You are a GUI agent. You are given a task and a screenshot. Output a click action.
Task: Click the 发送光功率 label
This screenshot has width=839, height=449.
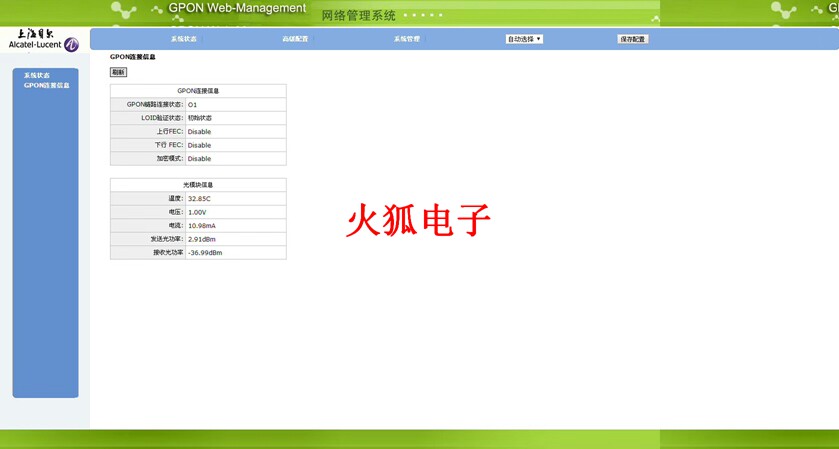tap(166, 239)
